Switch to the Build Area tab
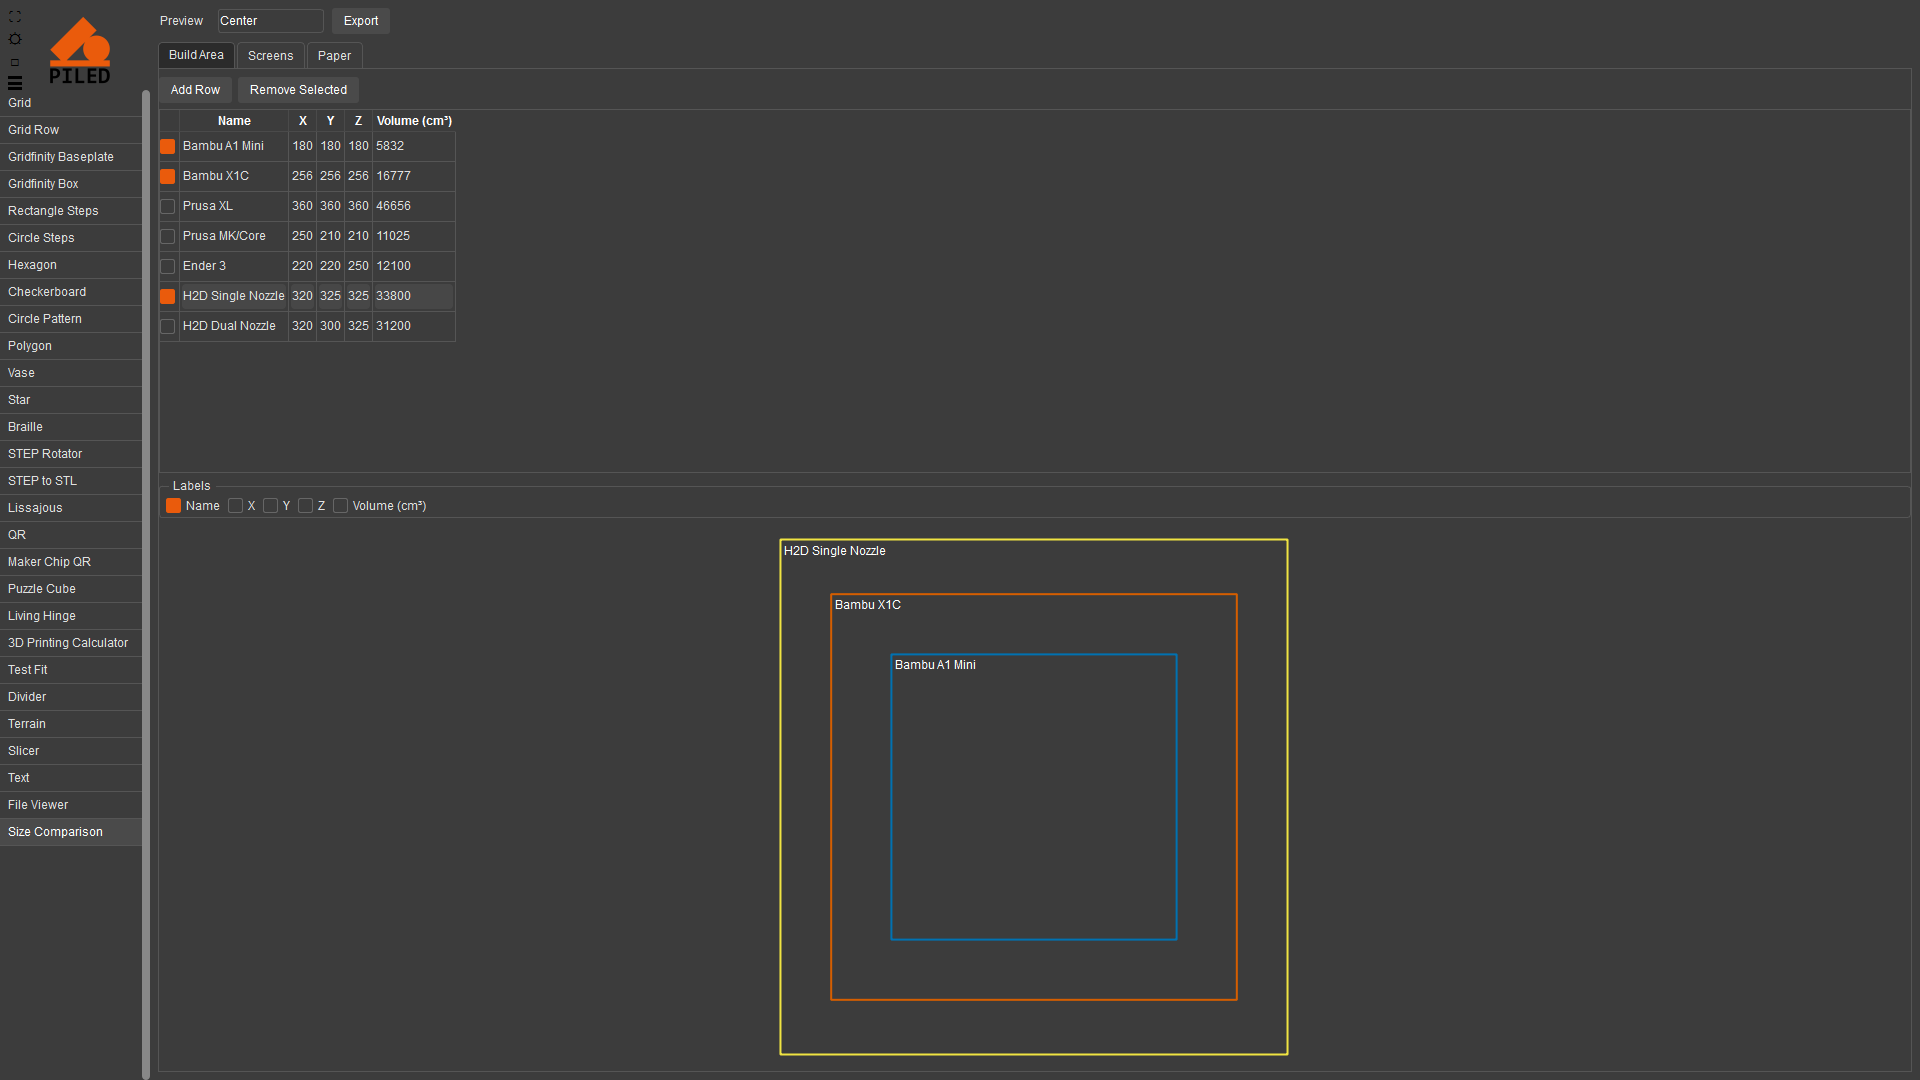Viewport: 1920px width, 1080px height. click(x=196, y=55)
